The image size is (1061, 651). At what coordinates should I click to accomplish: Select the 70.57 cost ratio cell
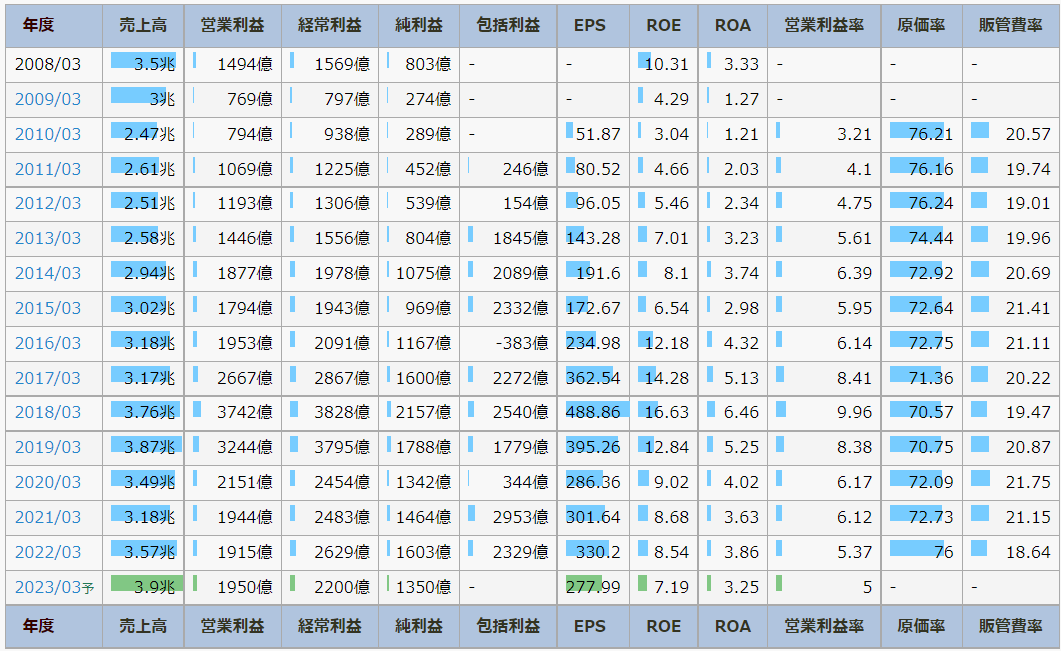[x=922, y=413]
